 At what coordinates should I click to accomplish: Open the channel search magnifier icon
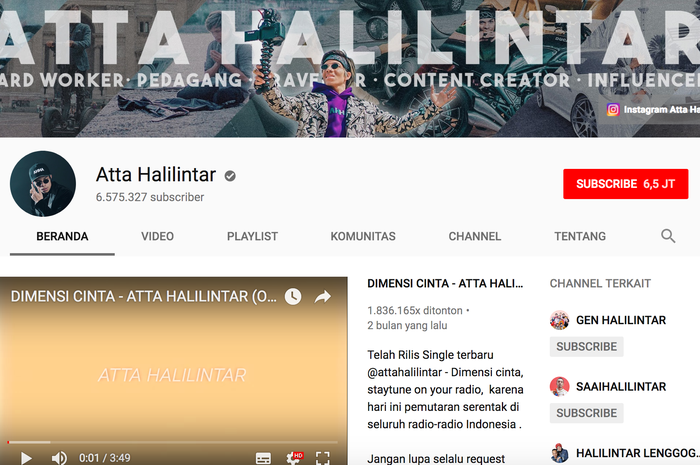(x=668, y=236)
